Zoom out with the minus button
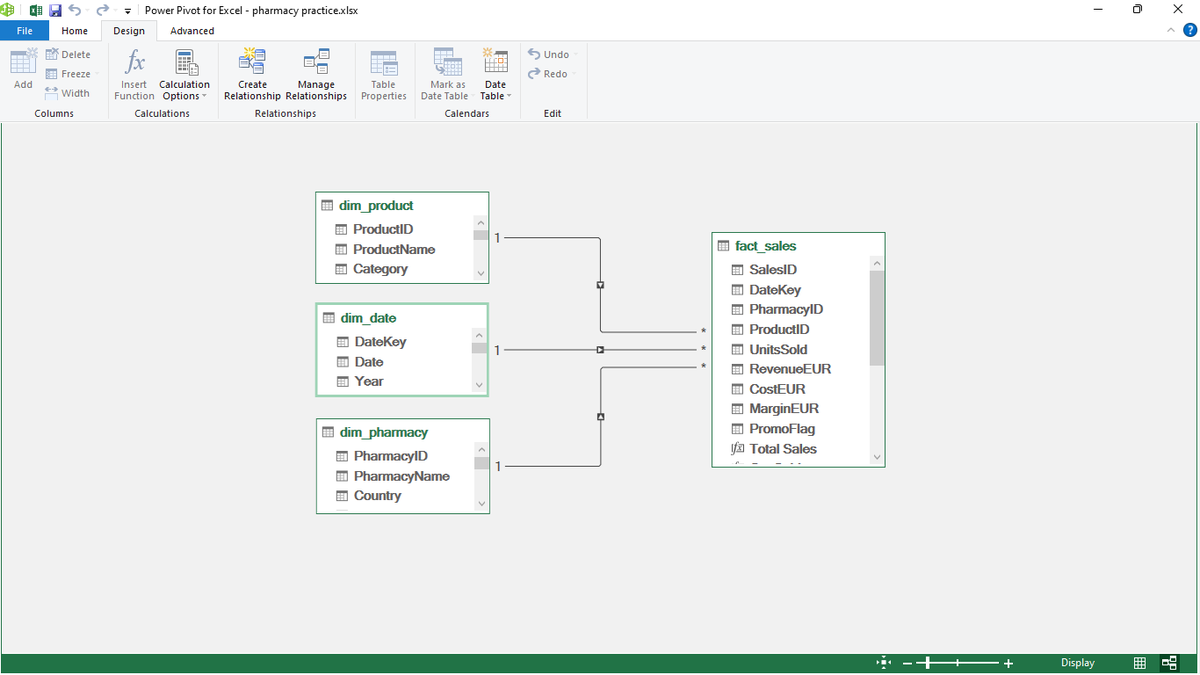The image size is (1200, 675). click(x=907, y=663)
